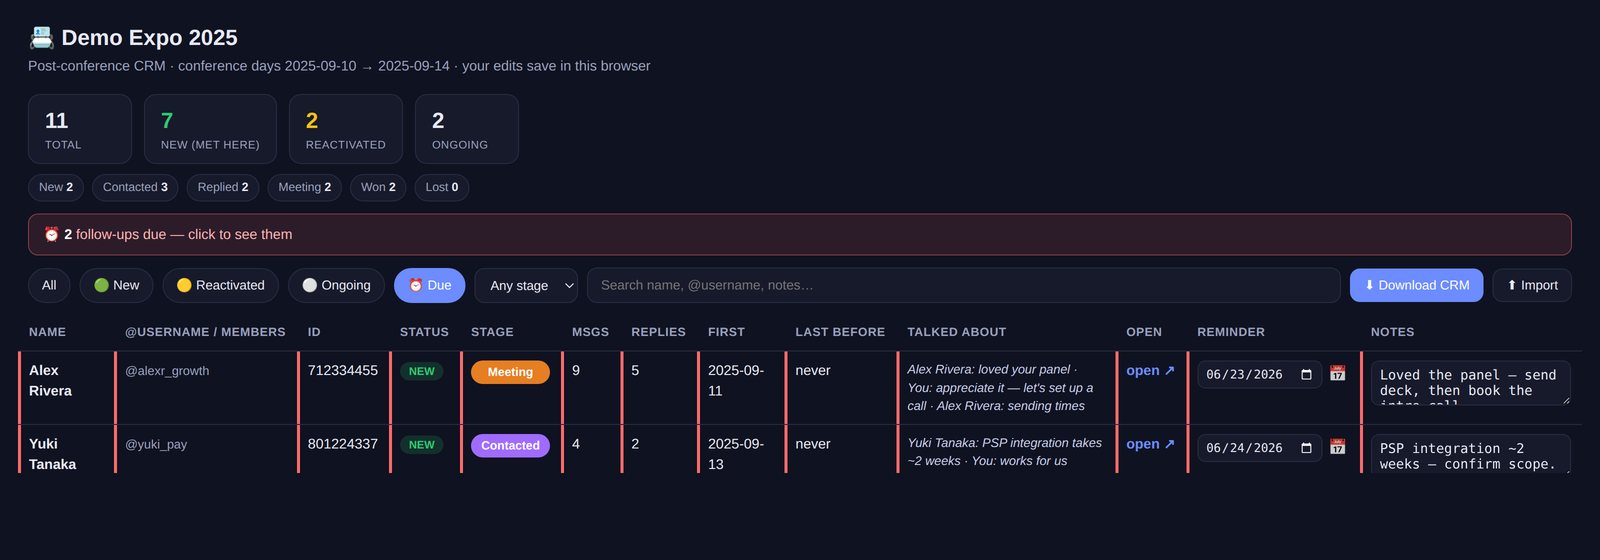Edit the 'PSP integration ~2 weeks' notes box
This screenshot has height=560, width=1600.
[1470, 454]
